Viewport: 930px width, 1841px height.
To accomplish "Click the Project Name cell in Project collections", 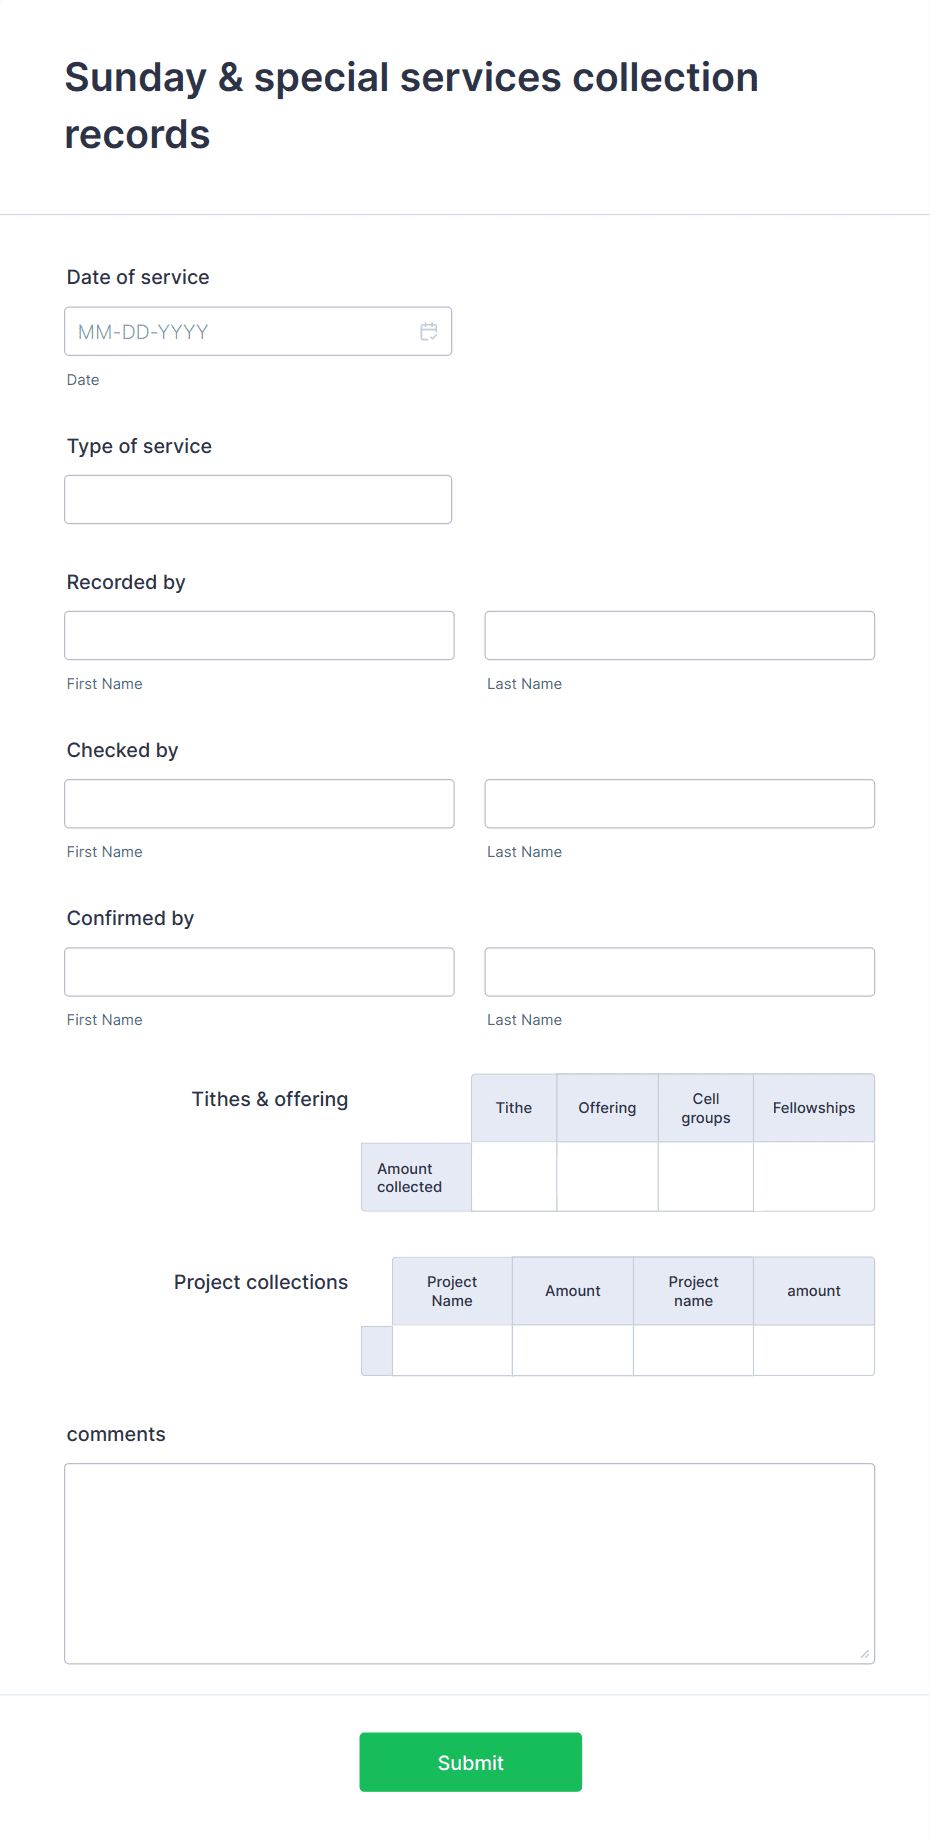I will coord(451,1351).
